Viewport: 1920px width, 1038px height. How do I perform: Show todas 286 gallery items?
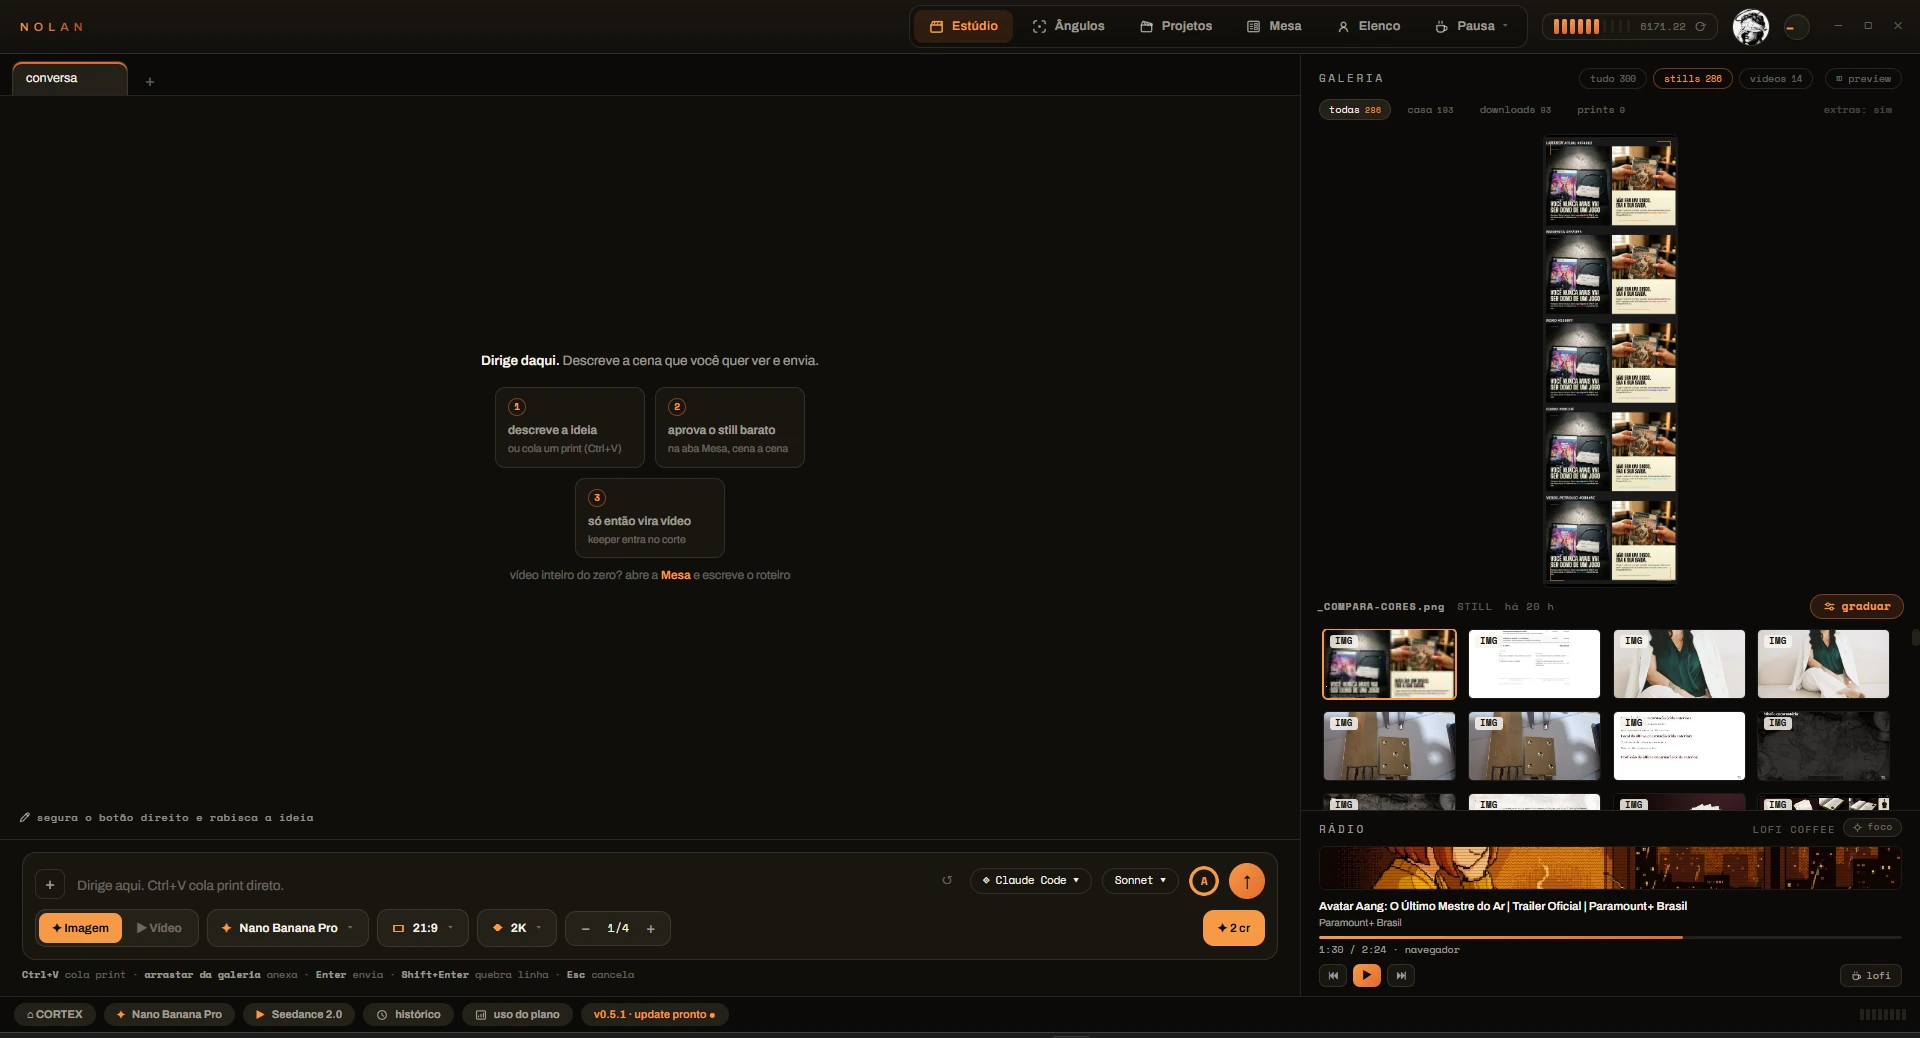tap(1355, 110)
